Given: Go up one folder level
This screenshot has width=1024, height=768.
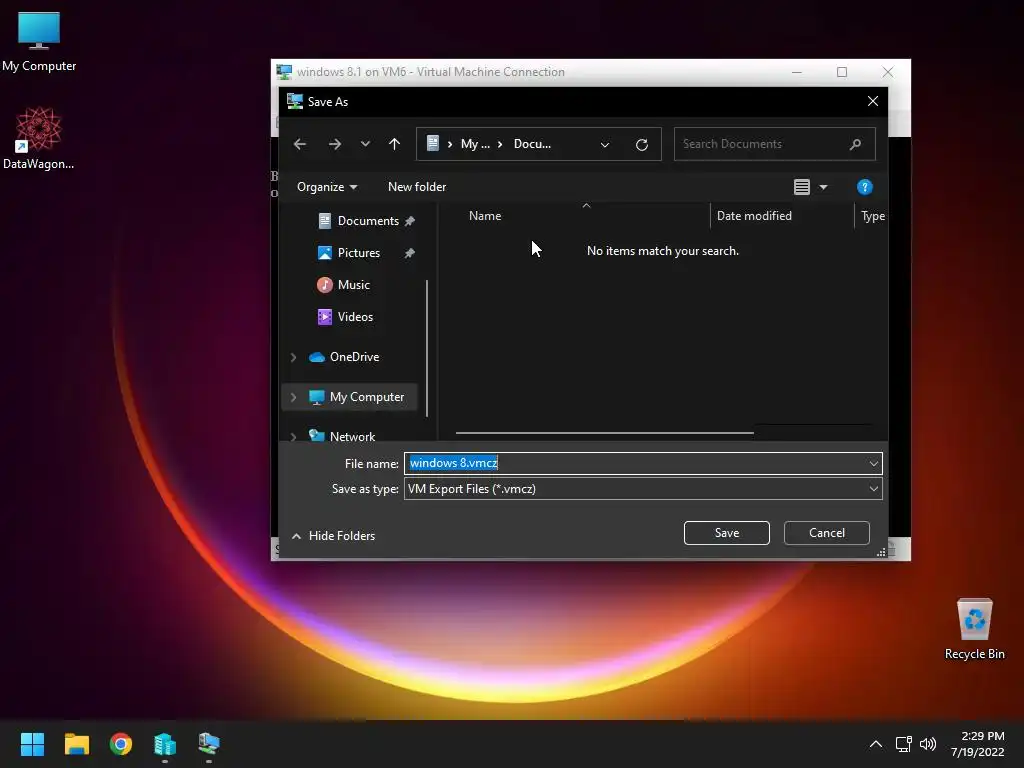Looking at the screenshot, I should tap(394, 144).
